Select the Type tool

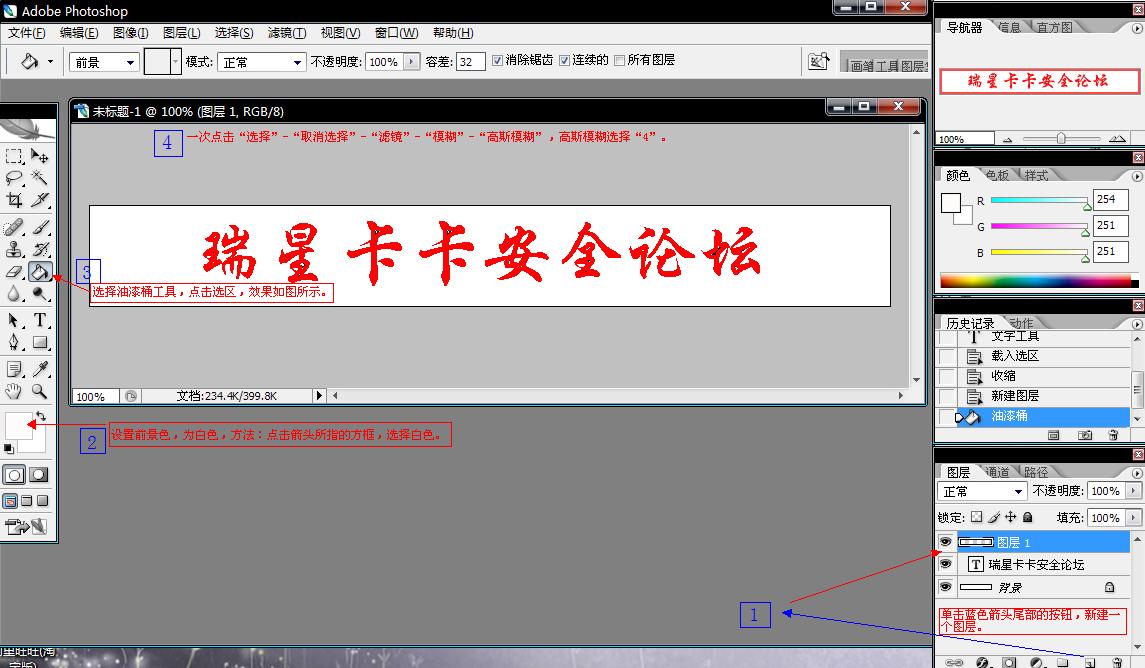[39, 320]
